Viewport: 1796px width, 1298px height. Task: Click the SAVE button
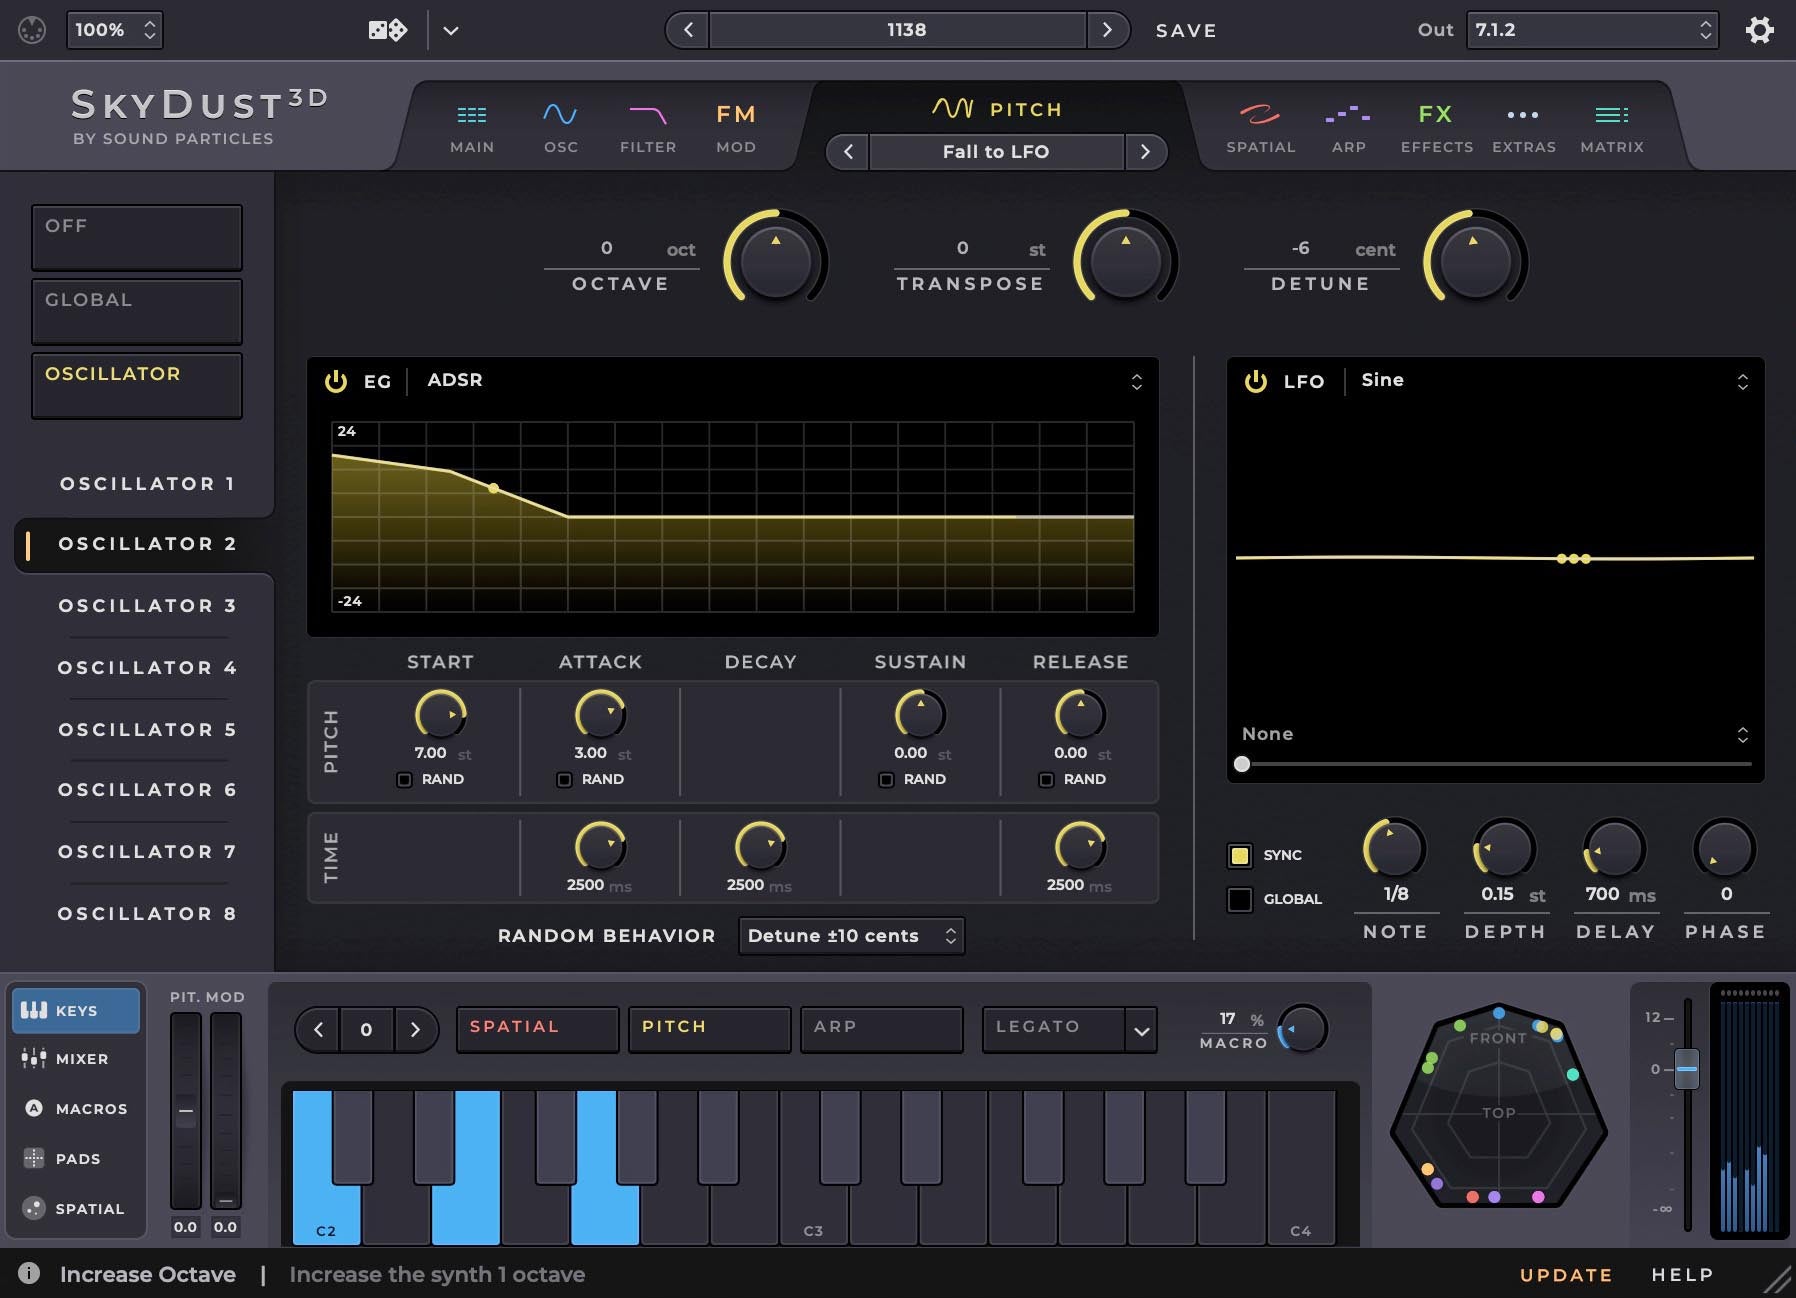(x=1186, y=30)
